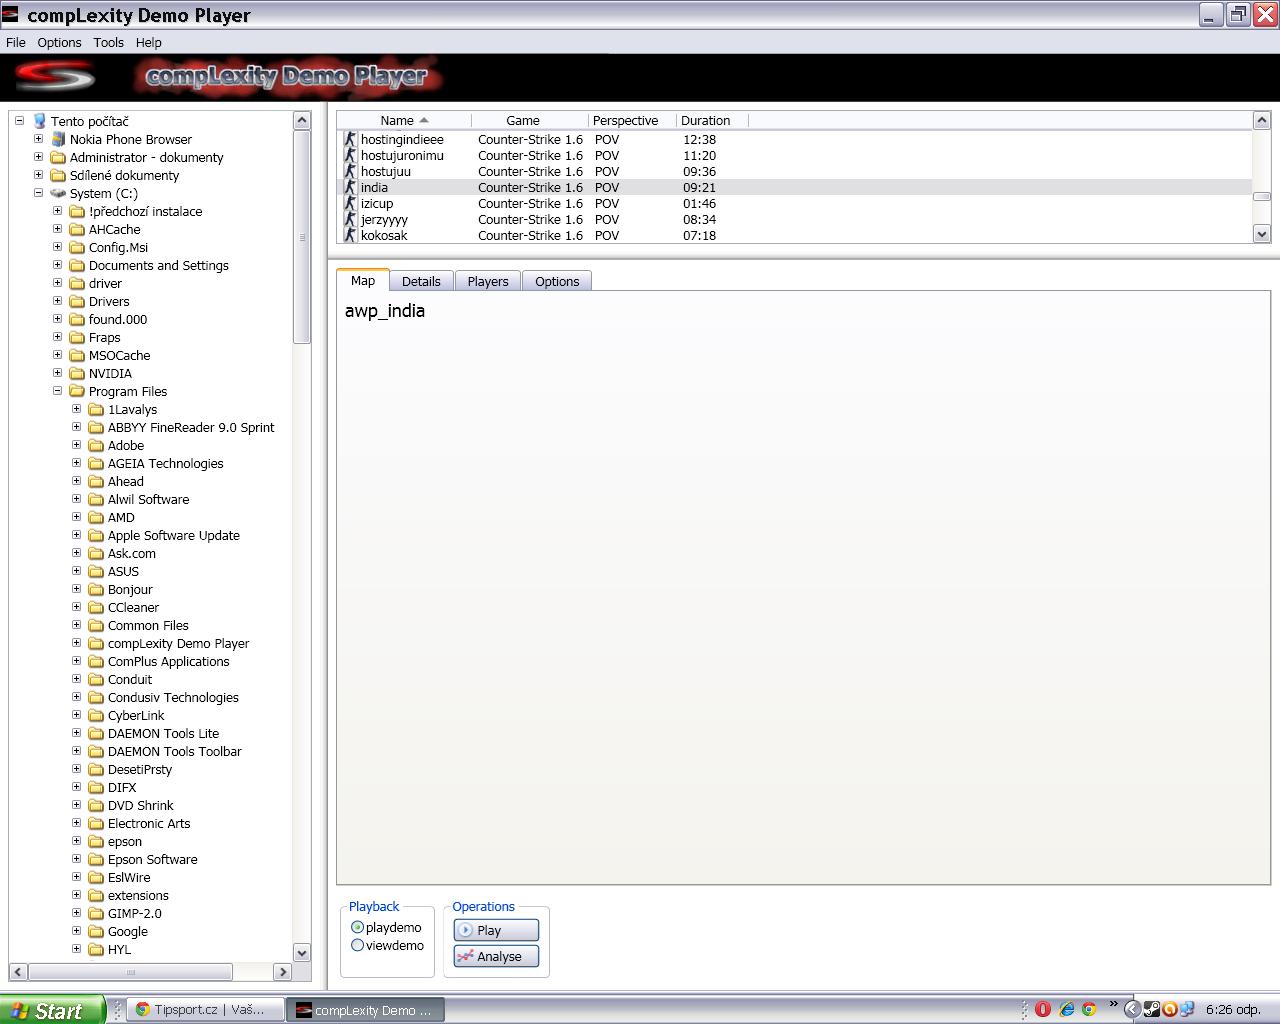Click the Windows Start button
This screenshot has width=1280, height=1024.
[52, 1010]
